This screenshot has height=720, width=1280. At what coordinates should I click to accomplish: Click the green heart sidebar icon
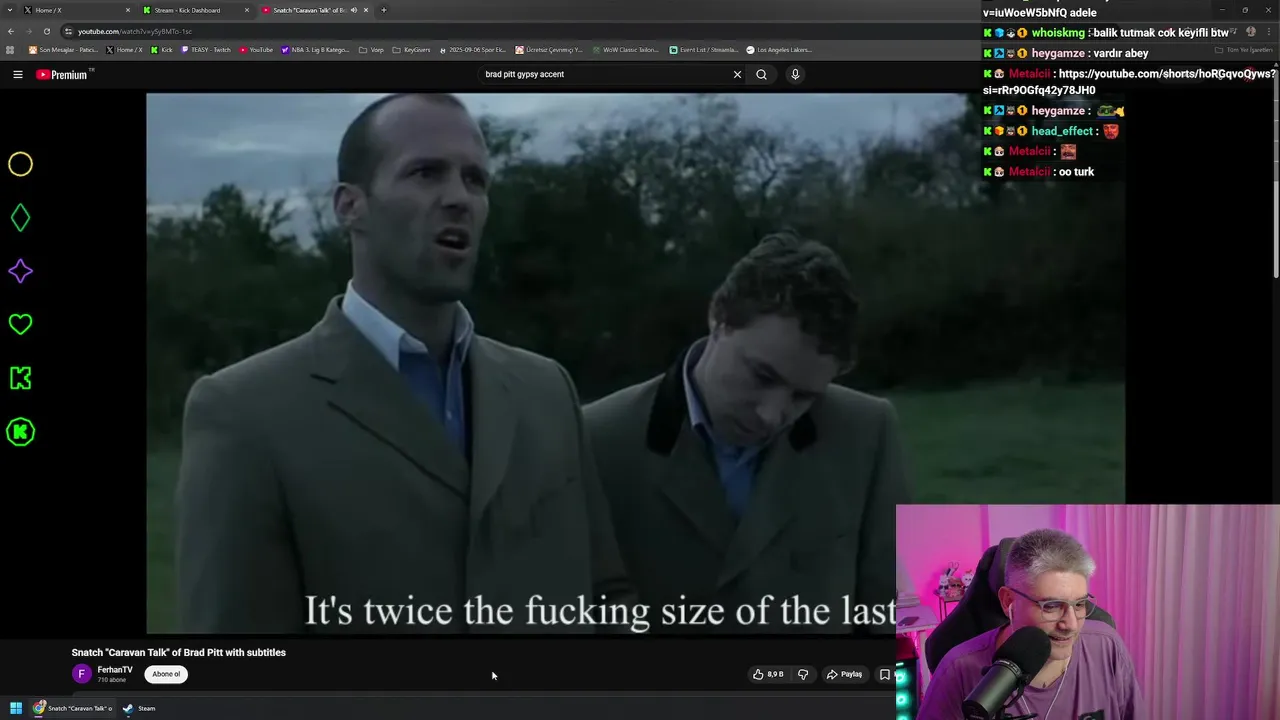[20, 324]
